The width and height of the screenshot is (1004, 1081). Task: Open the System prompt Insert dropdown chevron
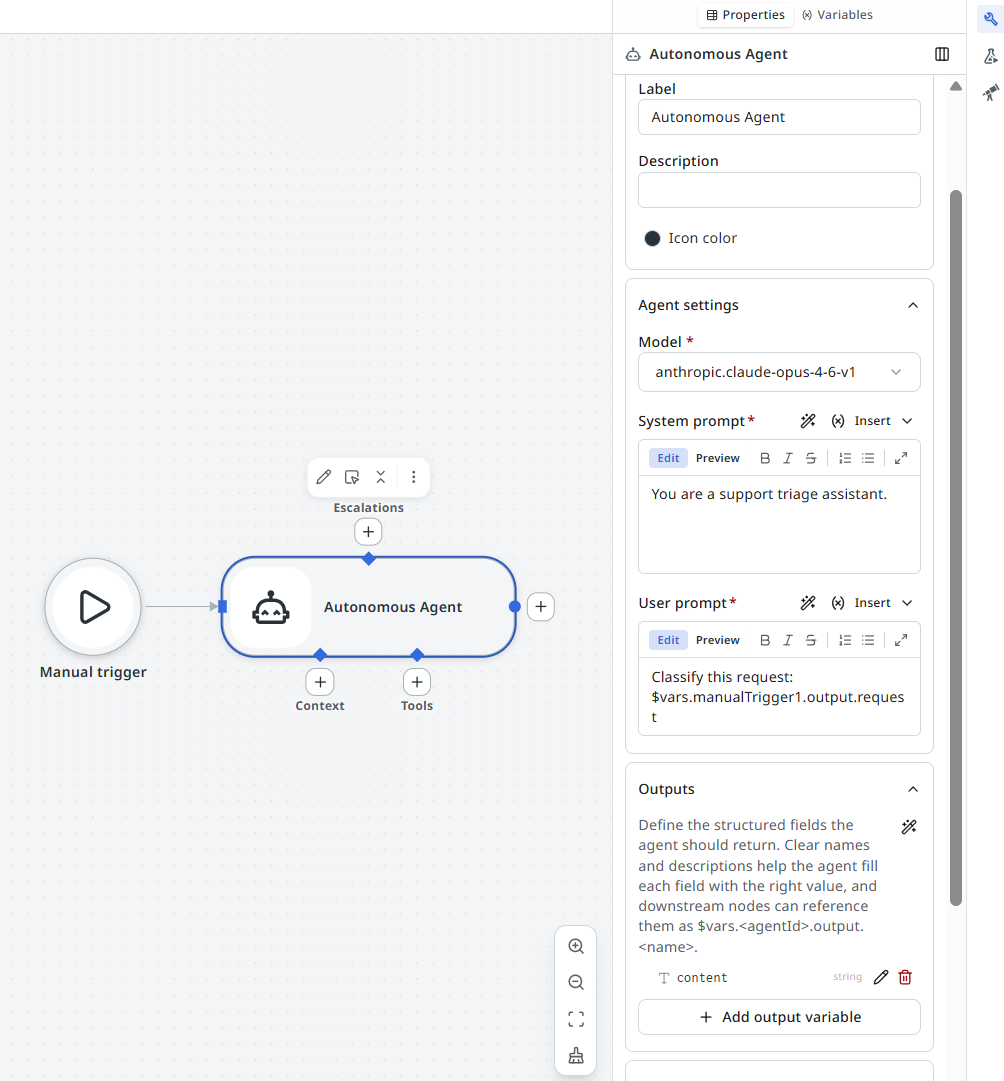(x=907, y=421)
